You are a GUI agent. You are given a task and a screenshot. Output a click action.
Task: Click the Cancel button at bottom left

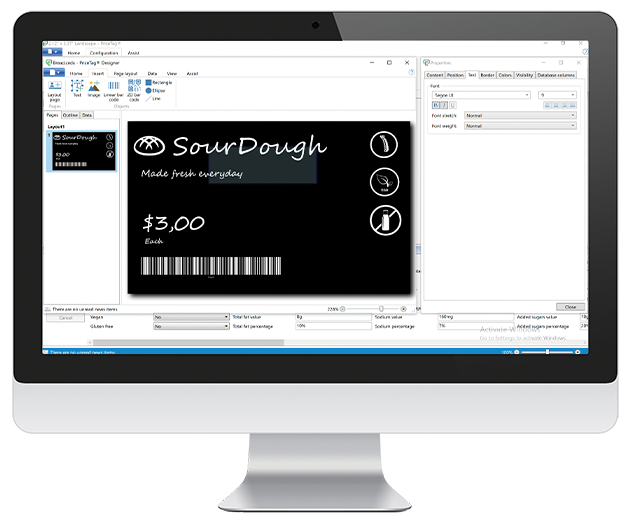coord(64,317)
